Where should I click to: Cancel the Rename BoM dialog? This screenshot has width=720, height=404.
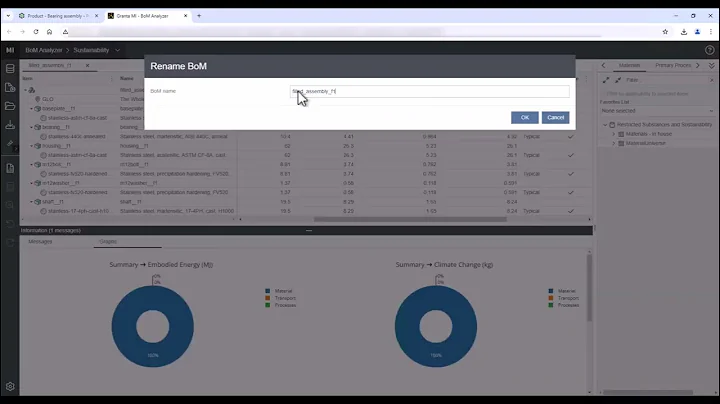click(x=555, y=118)
